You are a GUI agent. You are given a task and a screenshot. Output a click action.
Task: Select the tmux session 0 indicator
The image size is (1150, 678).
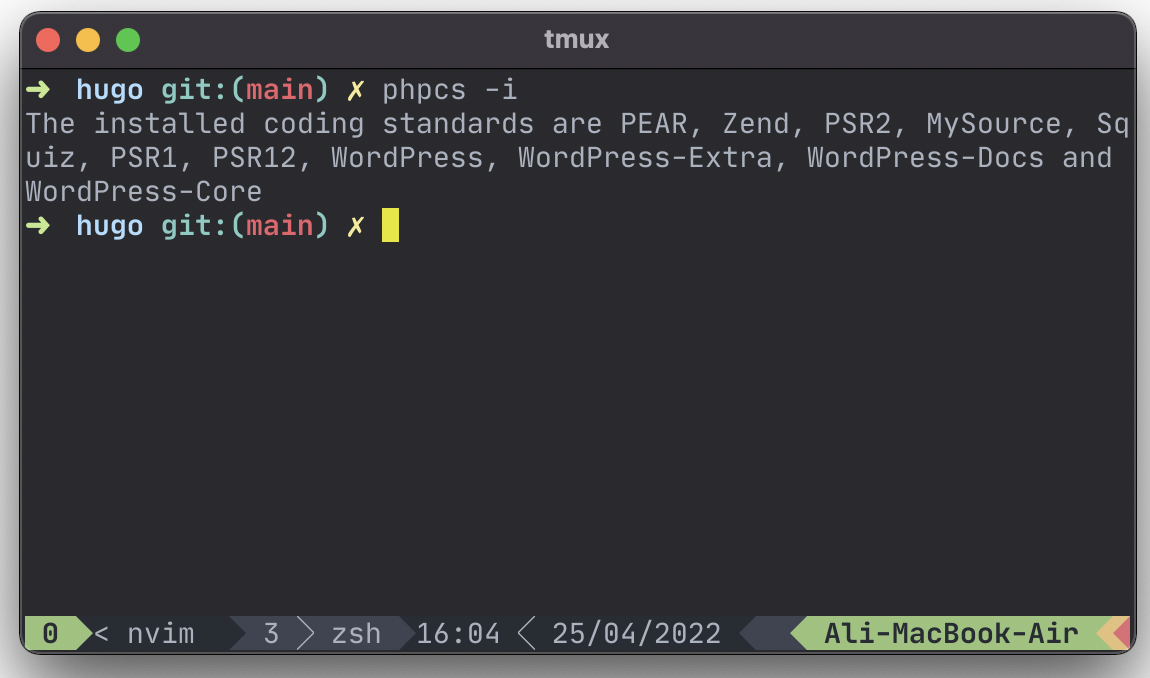pos(51,633)
